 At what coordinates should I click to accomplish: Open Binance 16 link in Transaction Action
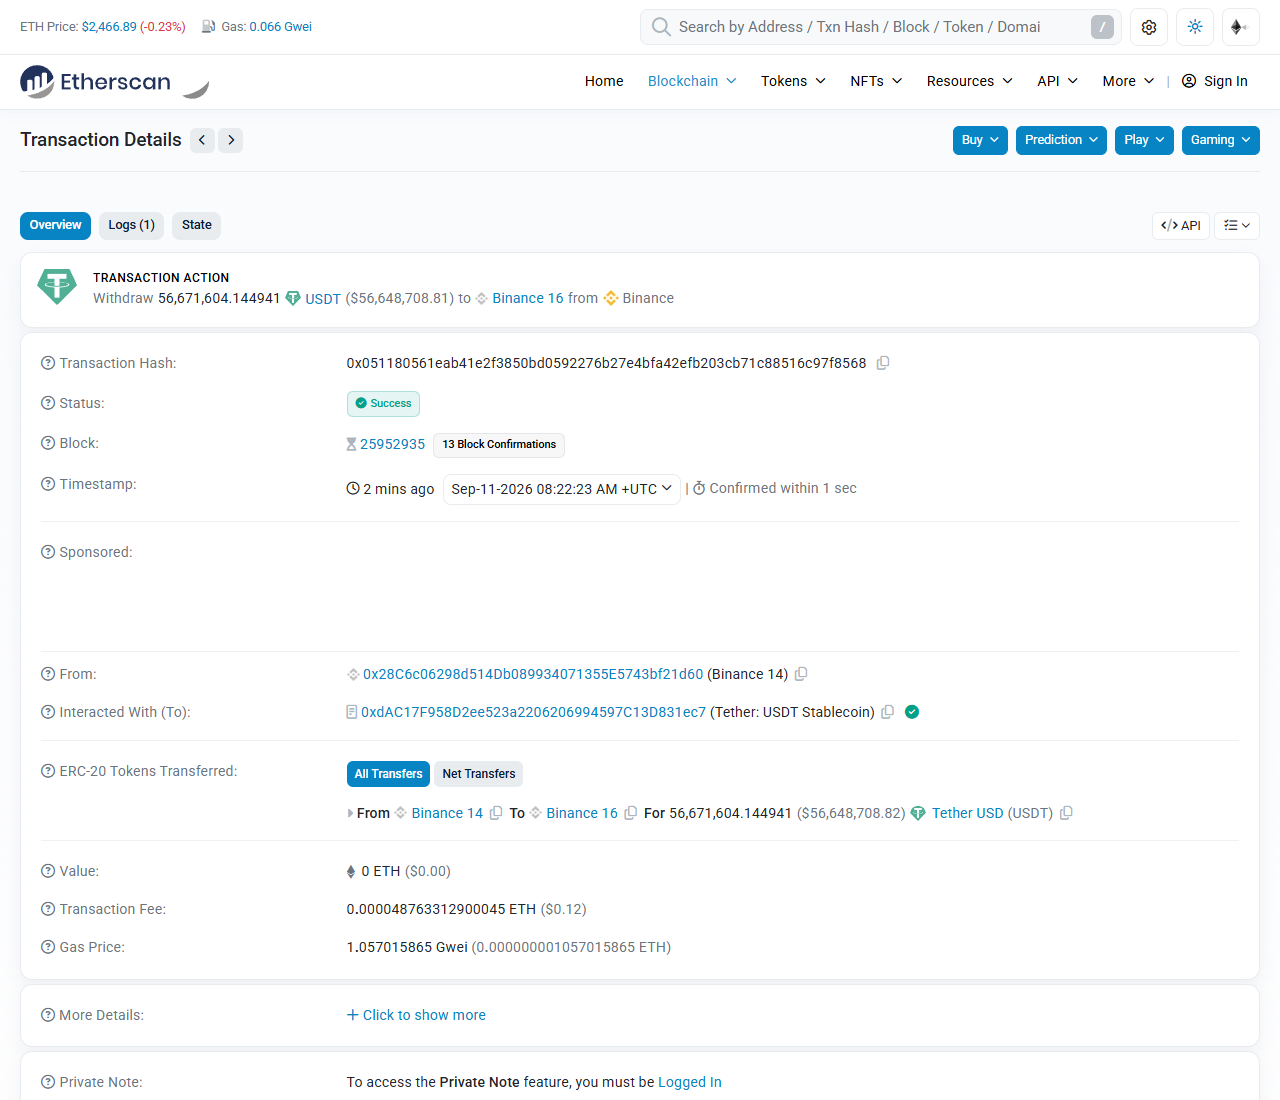coord(528,298)
